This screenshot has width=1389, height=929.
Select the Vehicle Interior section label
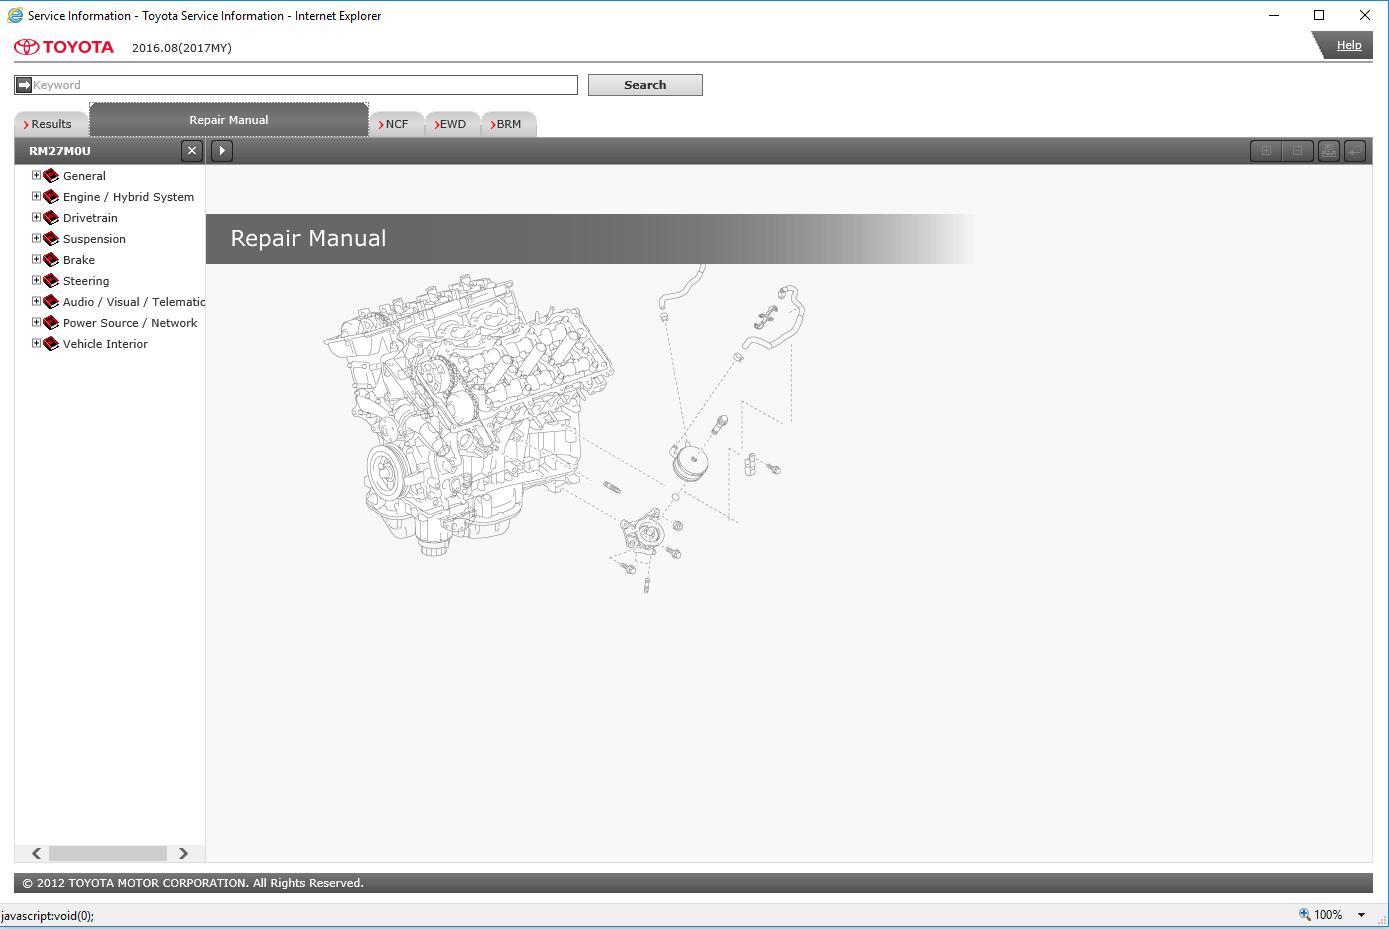(105, 344)
